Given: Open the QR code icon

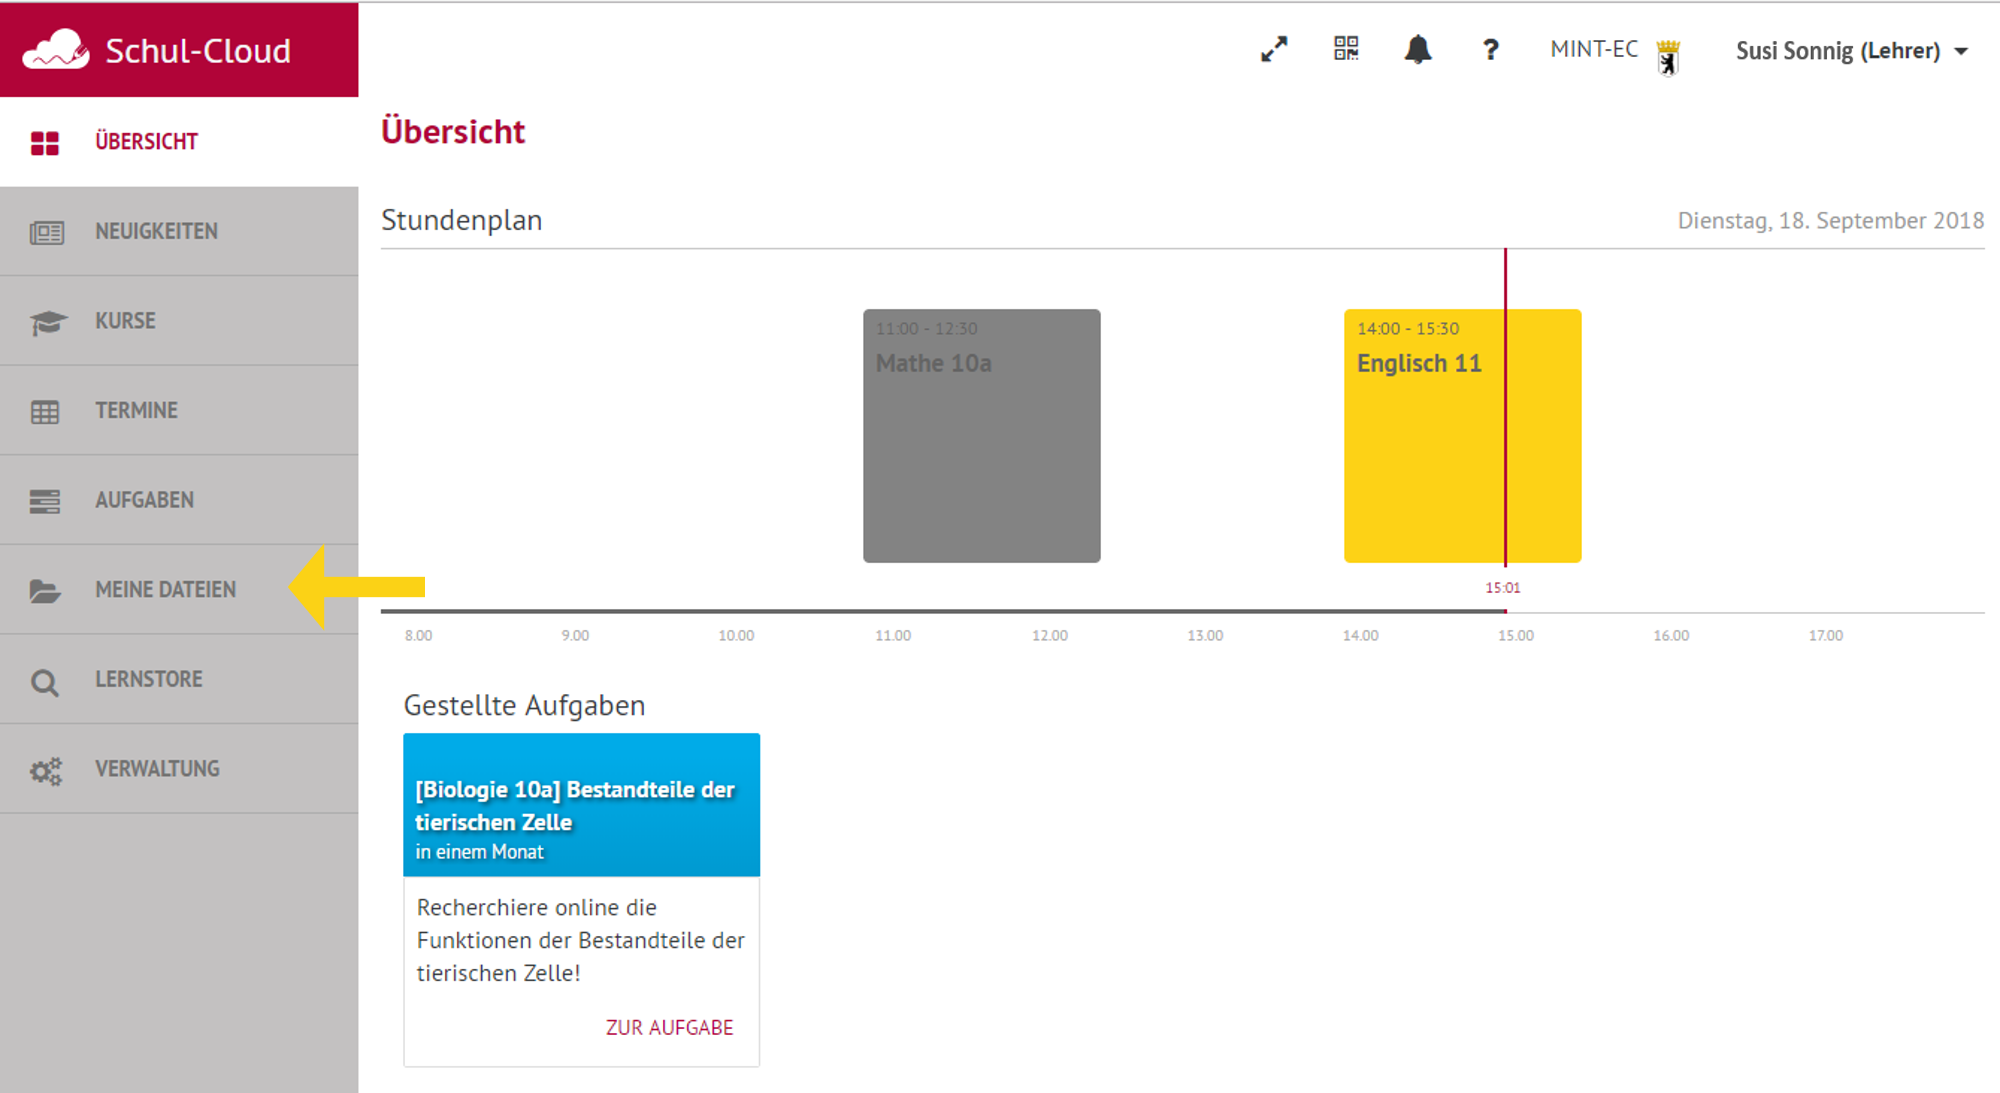Looking at the screenshot, I should tap(1346, 48).
